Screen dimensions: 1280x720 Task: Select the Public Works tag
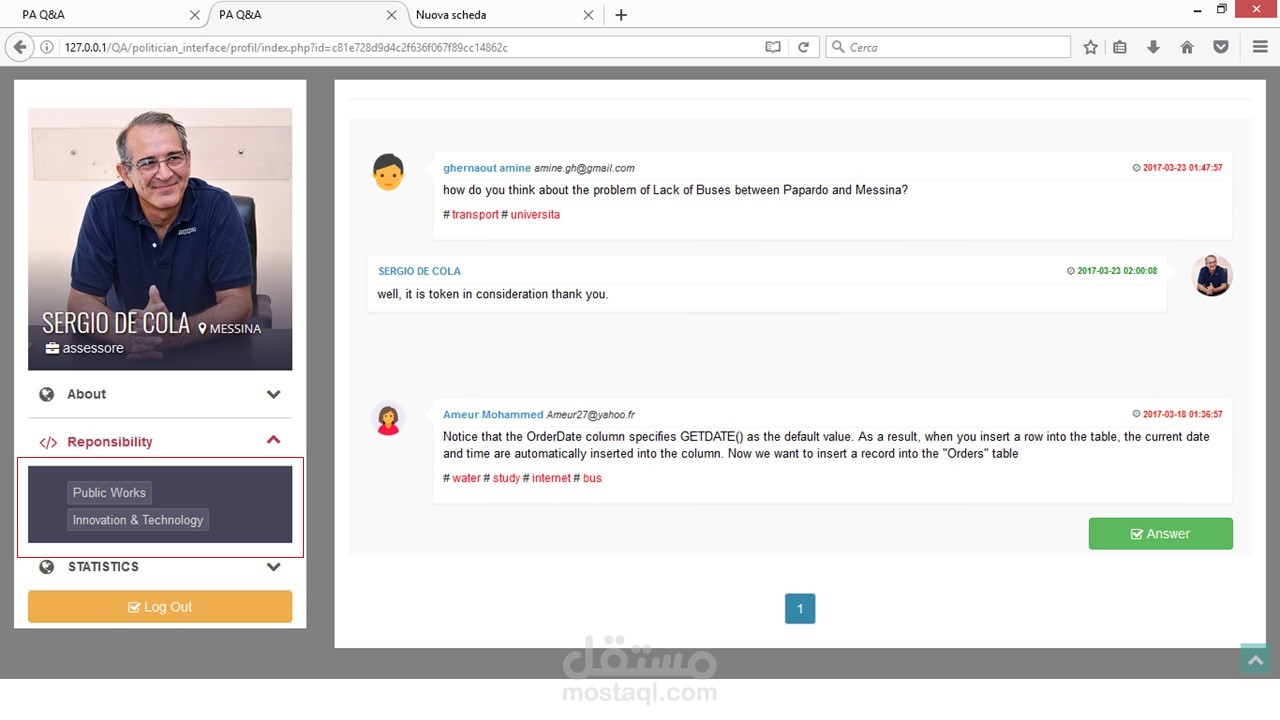click(109, 493)
